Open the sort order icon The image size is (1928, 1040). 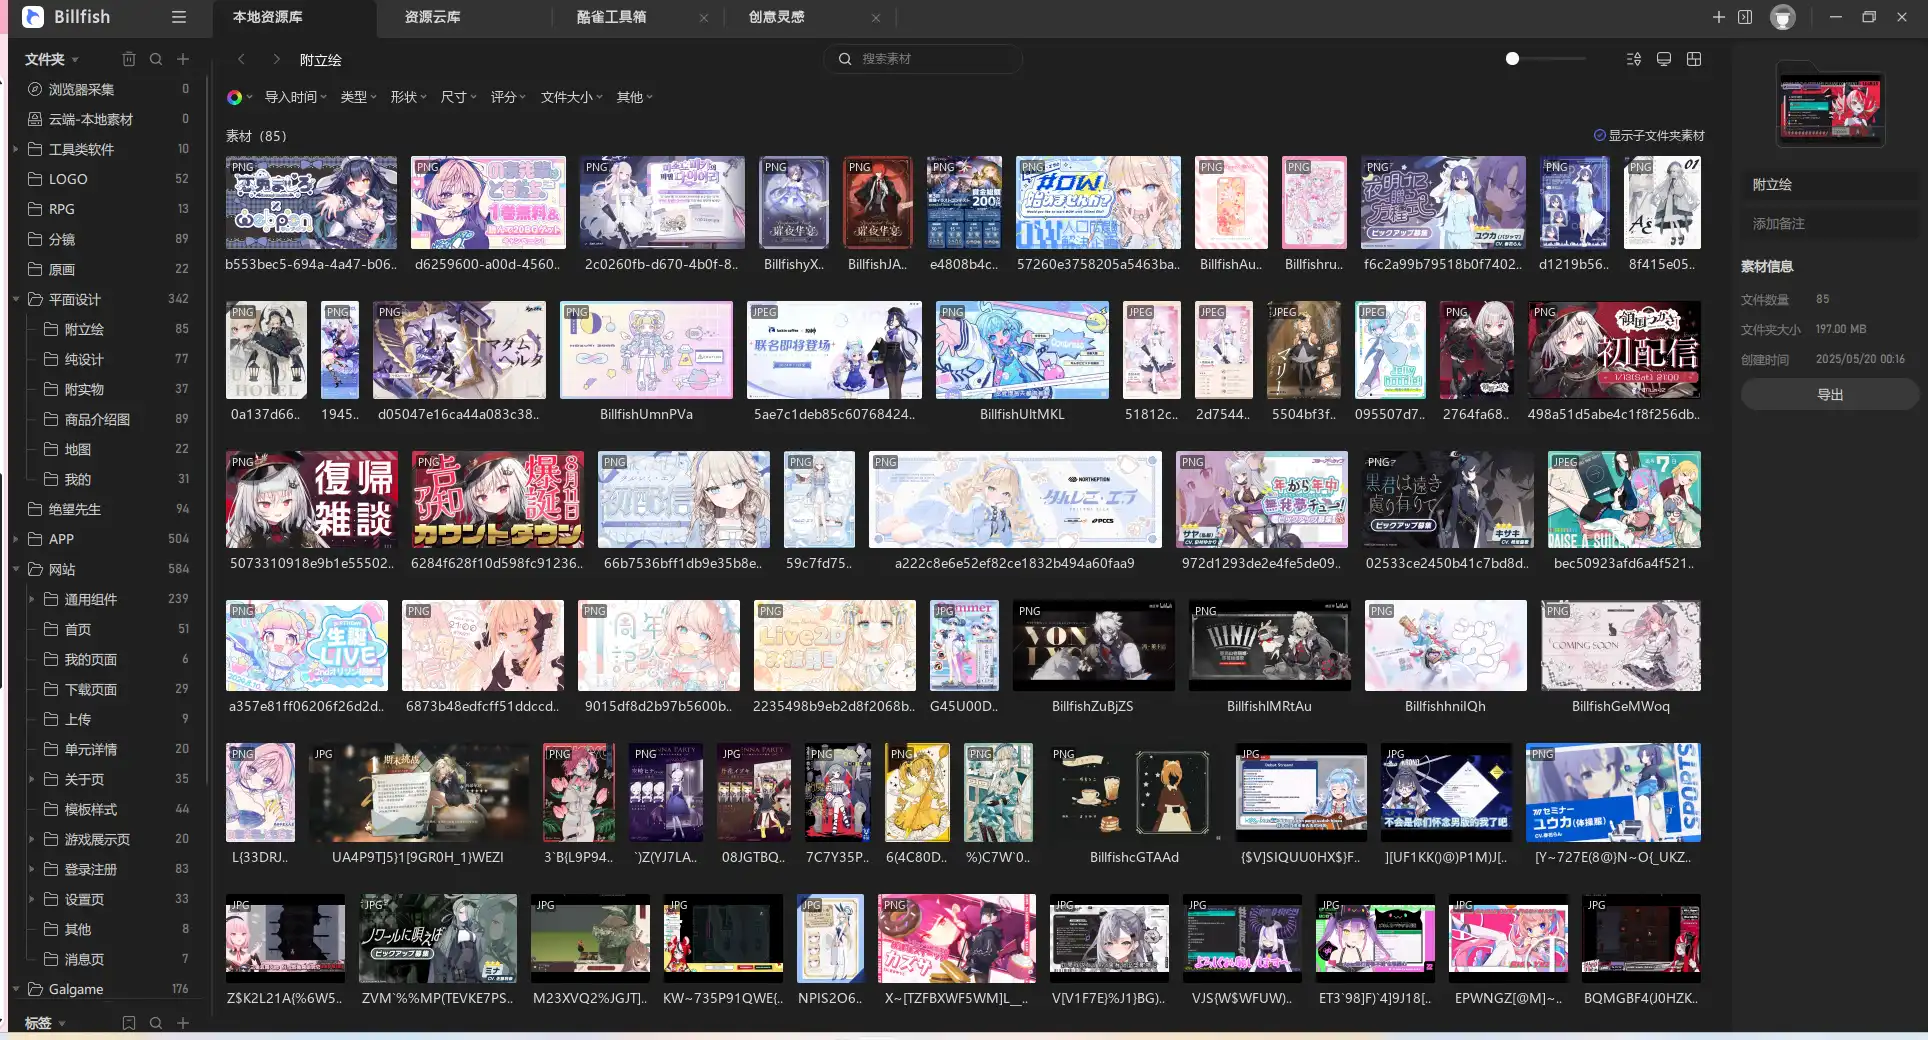click(x=1634, y=59)
